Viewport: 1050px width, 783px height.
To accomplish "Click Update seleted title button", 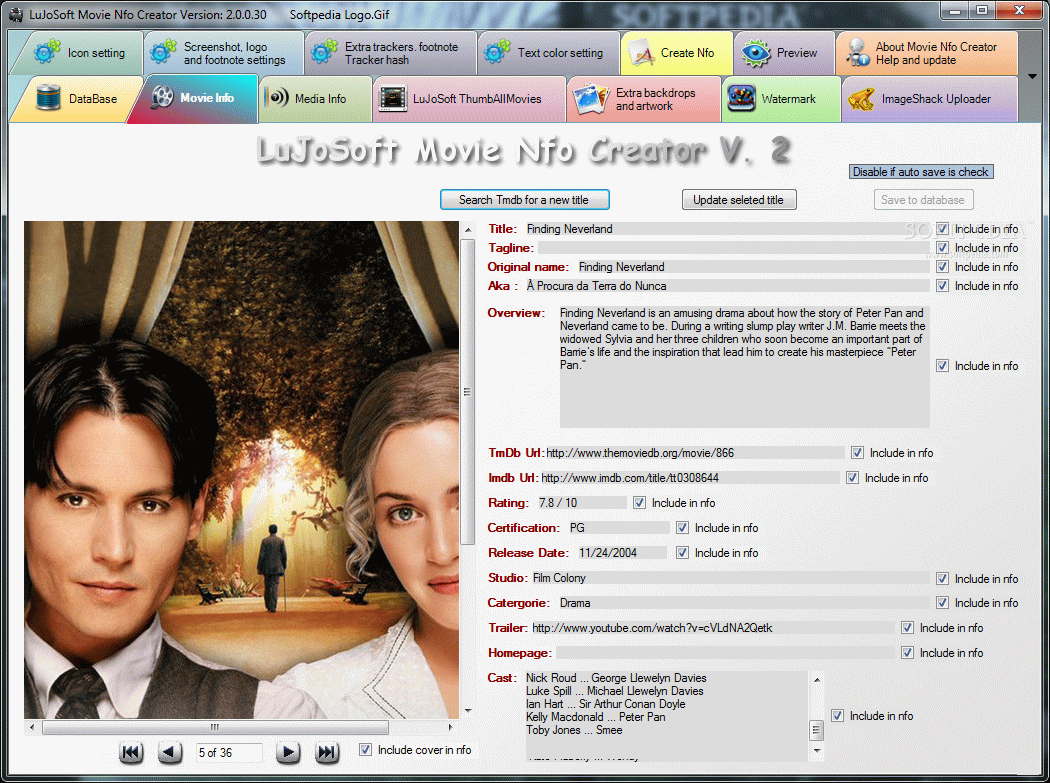I will pyautogui.click(x=739, y=200).
